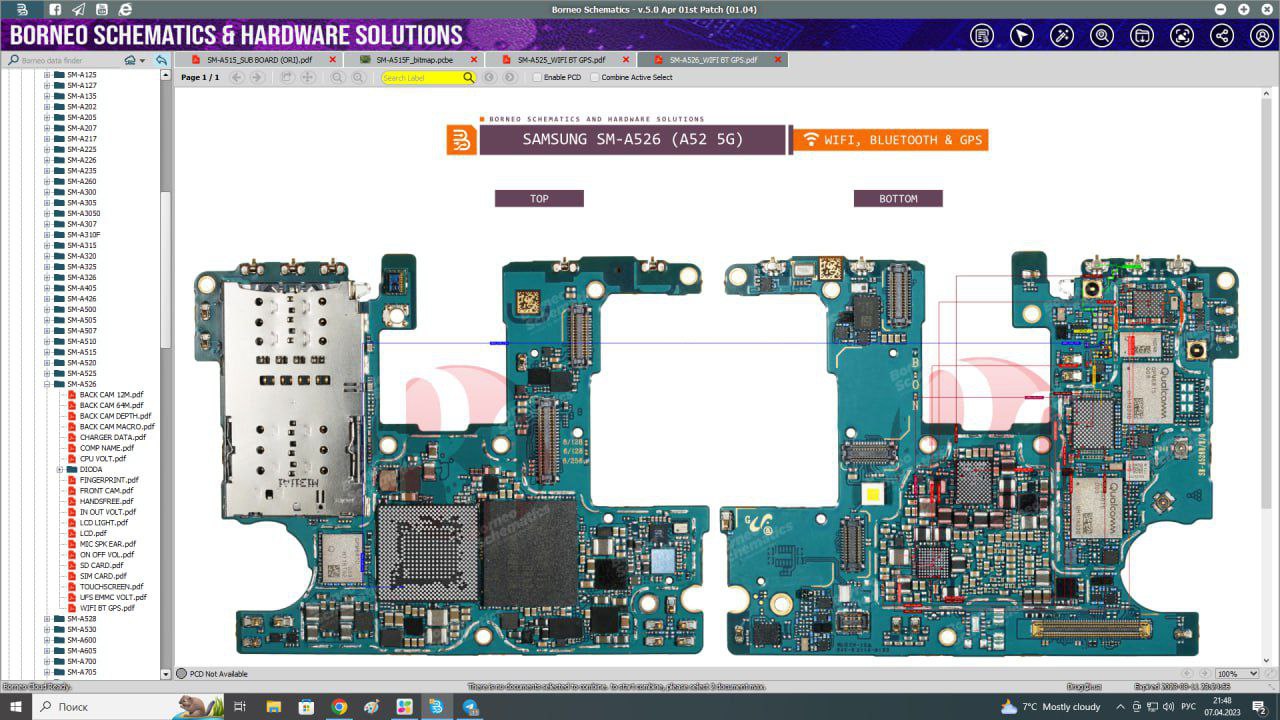The image size is (1280, 720).
Task: Close the SM-A526_WIFI BT GPS.pdf tab
Action: click(777, 60)
